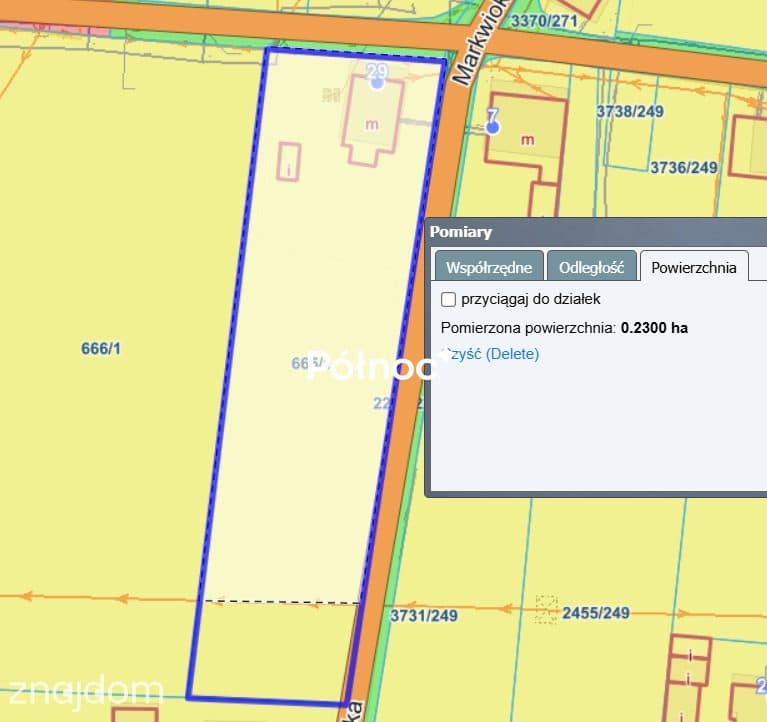Click the Czyść (Delete) link
This screenshot has width=767, height=722.
[x=491, y=354]
